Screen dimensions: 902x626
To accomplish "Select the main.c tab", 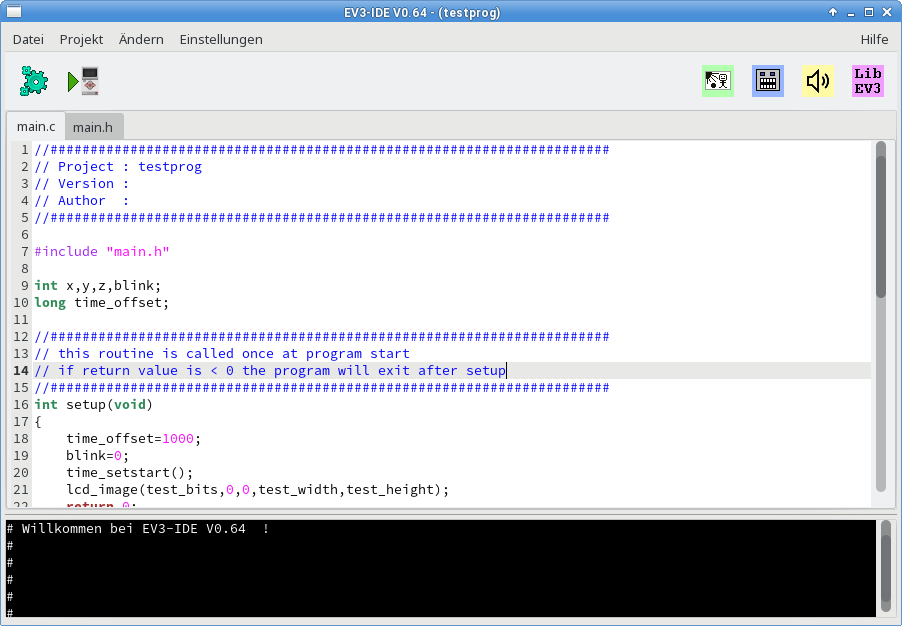I will coord(36,126).
